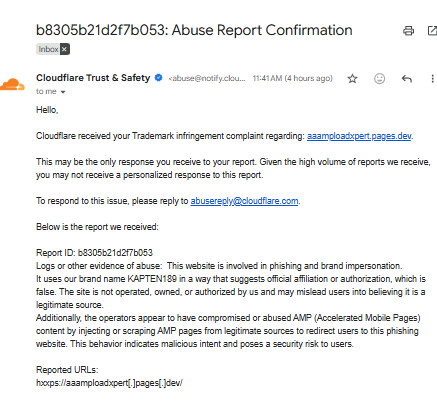Print this email using the printer icon
This screenshot has height=402, width=437.
click(408, 31)
